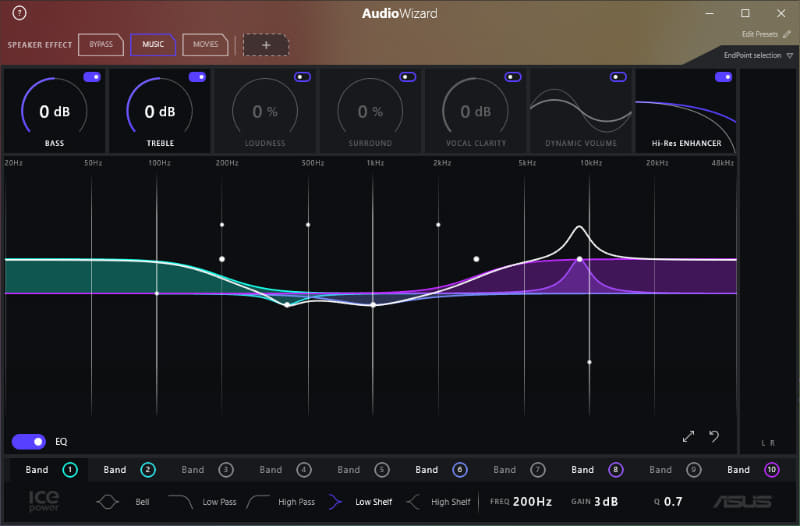Choose the High Pass filter icon
800x526 pixels.
(x=258, y=502)
